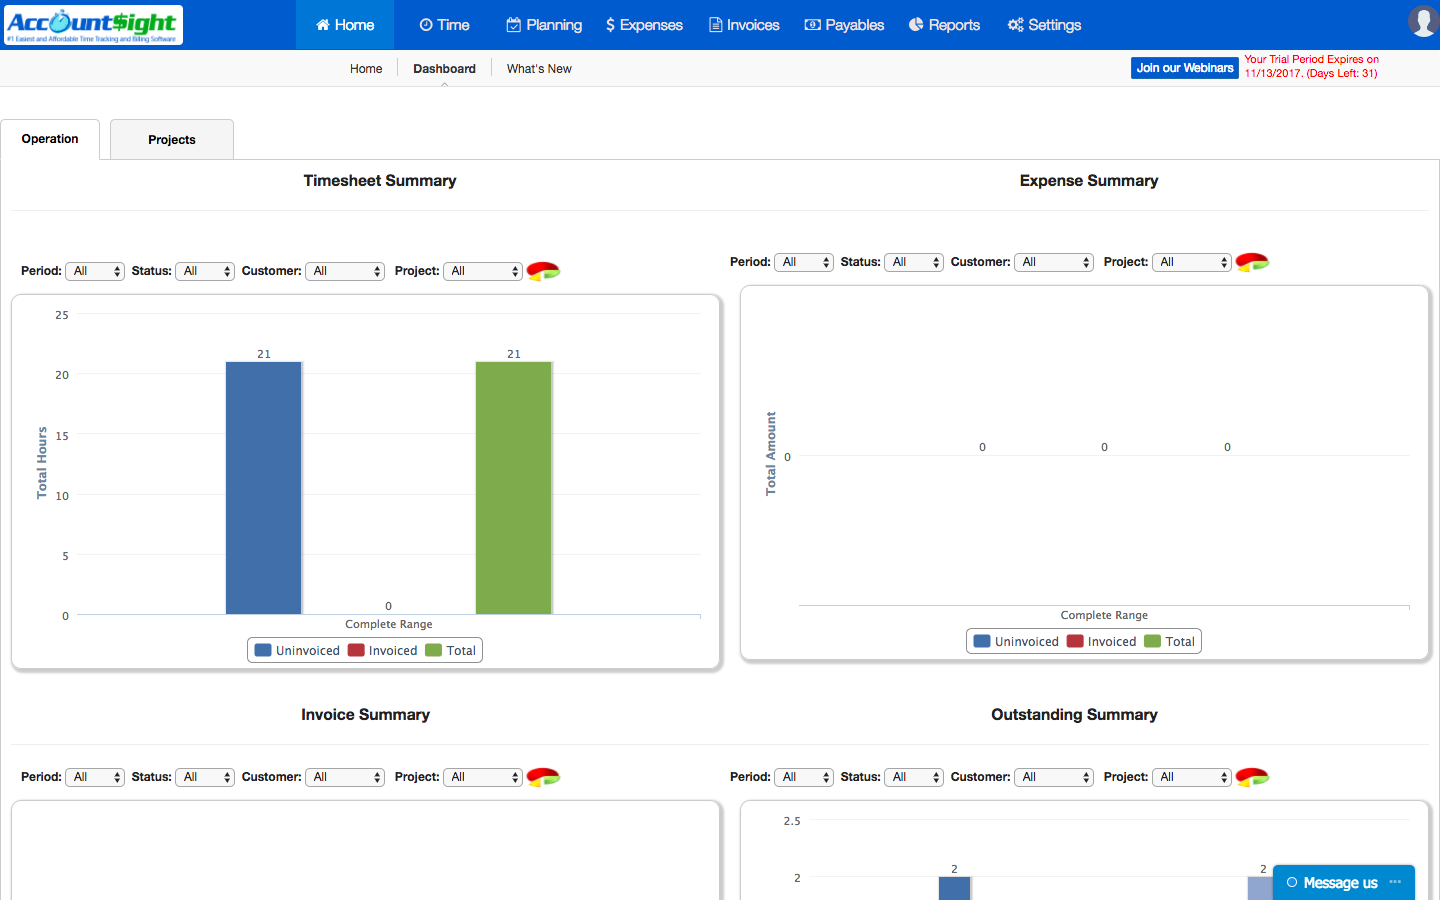Open the Message us chat widget
The height and width of the screenshot is (900, 1440).
1344,882
